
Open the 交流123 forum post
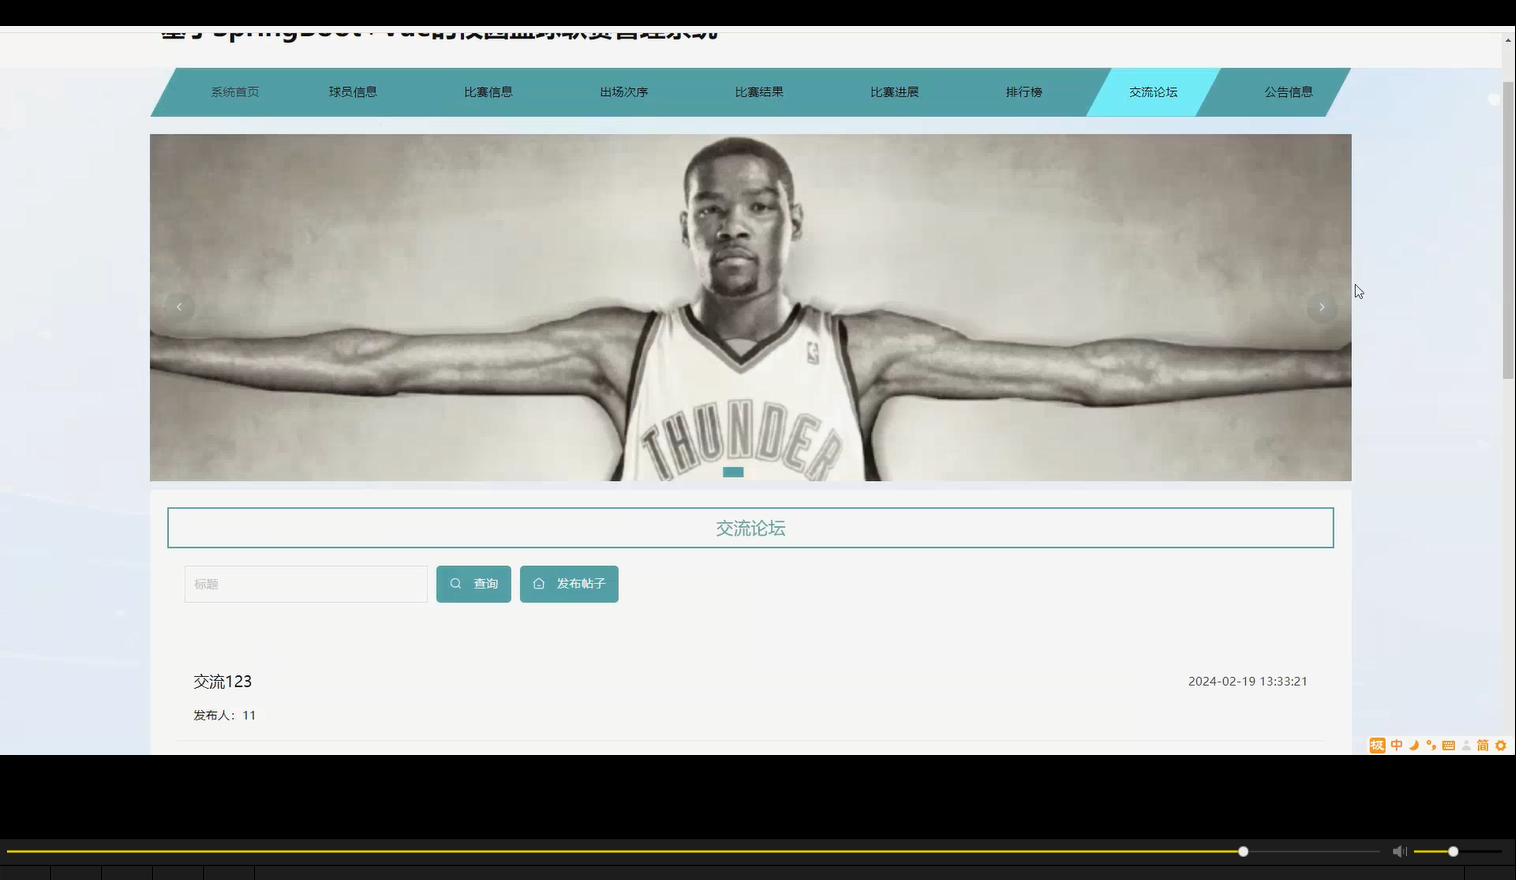point(223,681)
